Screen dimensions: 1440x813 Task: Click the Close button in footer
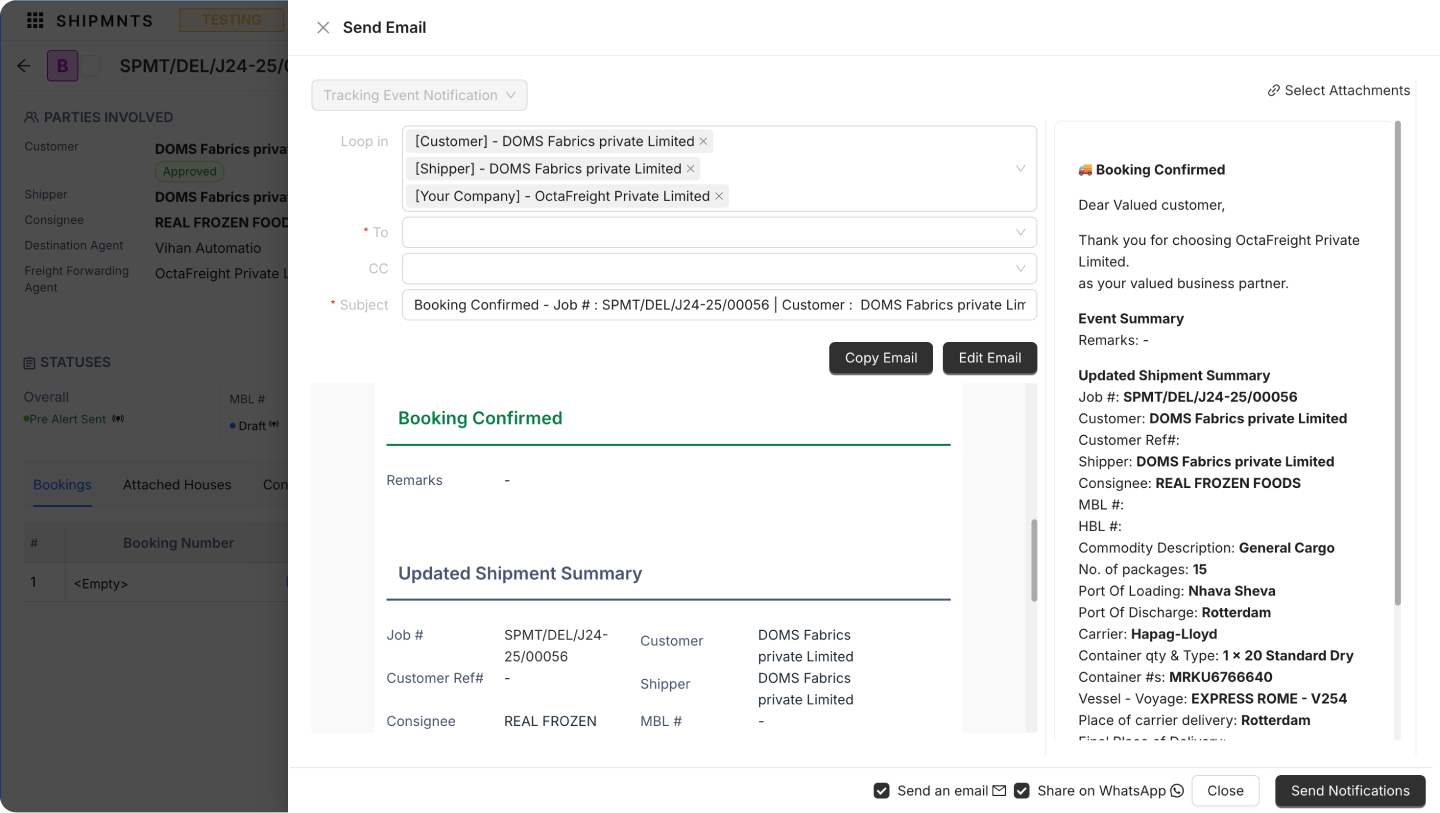pos(1225,791)
